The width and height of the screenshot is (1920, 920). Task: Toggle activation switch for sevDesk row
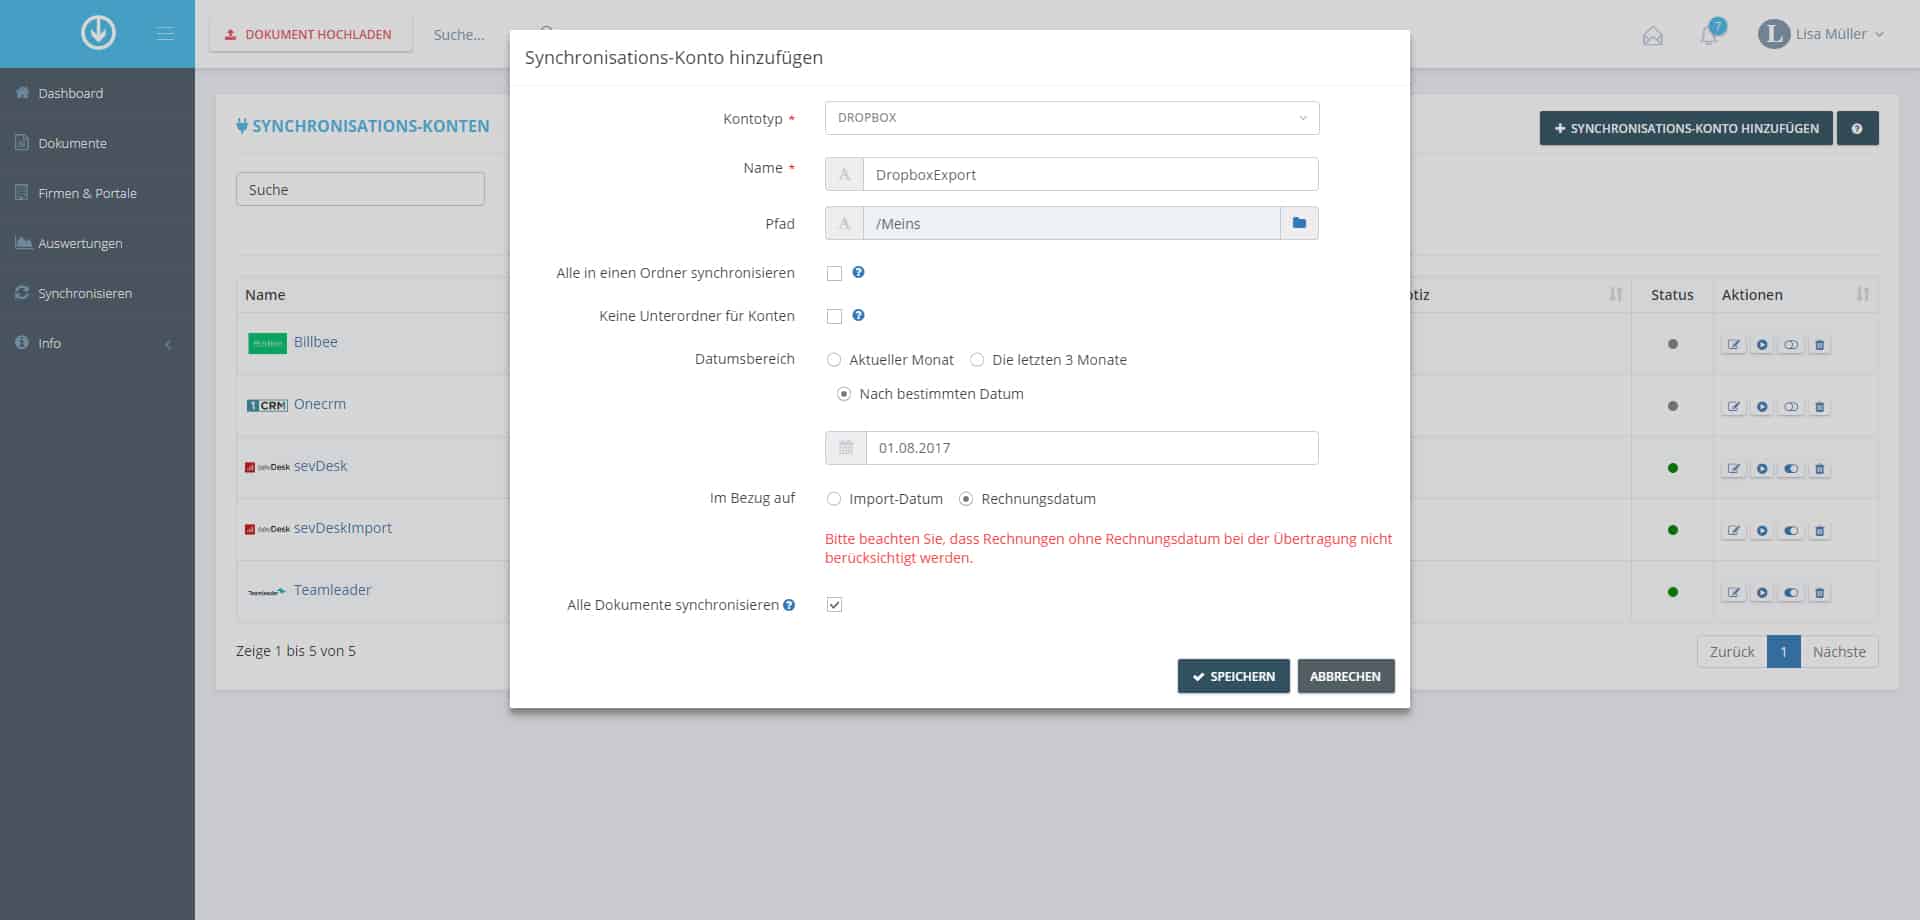click(1791, 469)
